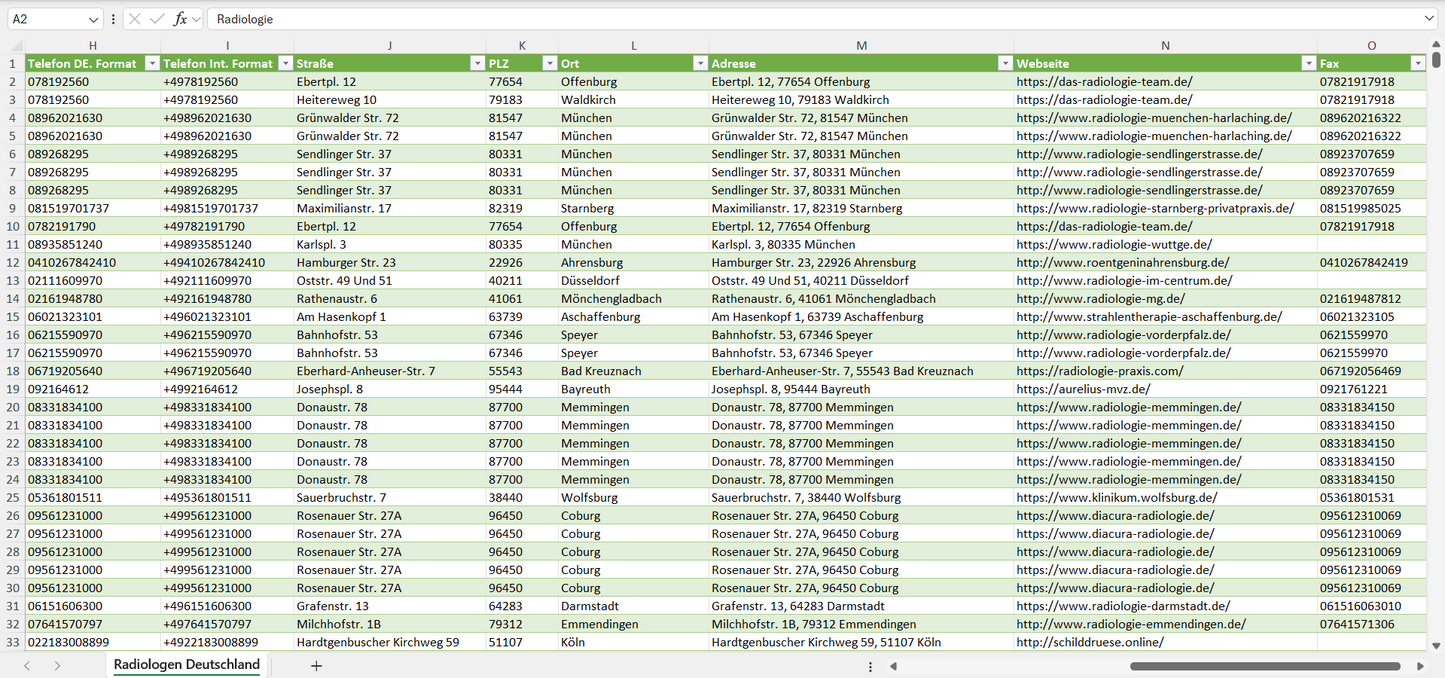Click the horizontal scrollbar right arrow
This screenshot has width=1445, height=678.
pyautogui.click(x=1420, y=666)
